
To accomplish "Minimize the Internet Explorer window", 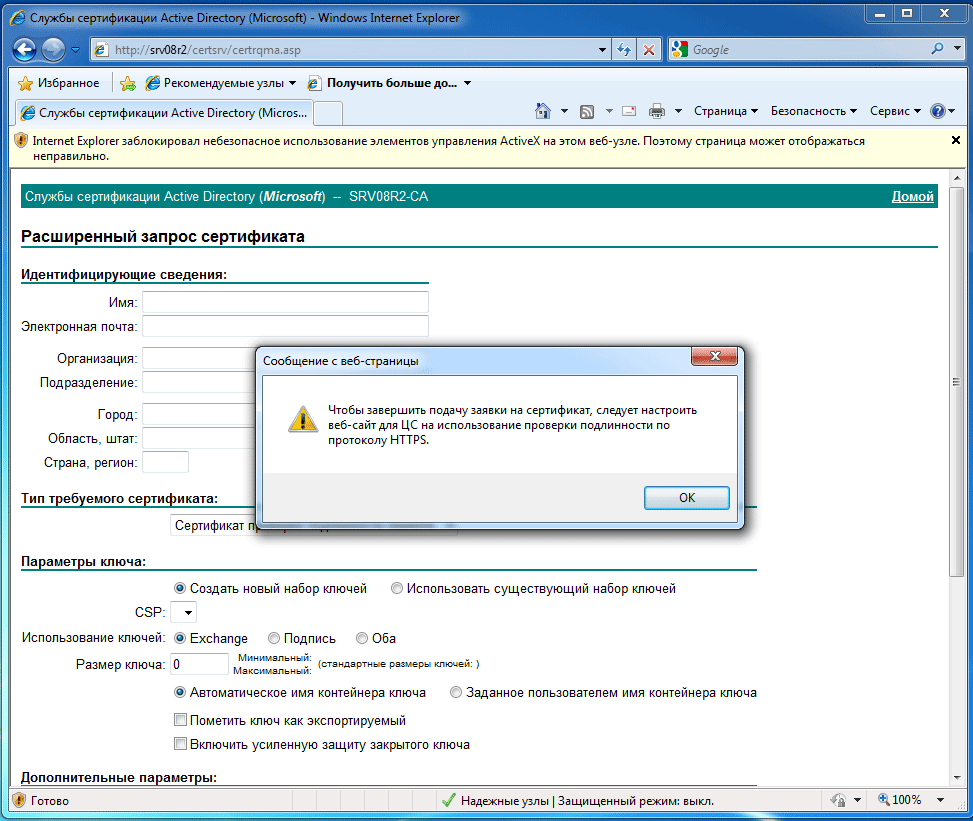I will (880, 14).
